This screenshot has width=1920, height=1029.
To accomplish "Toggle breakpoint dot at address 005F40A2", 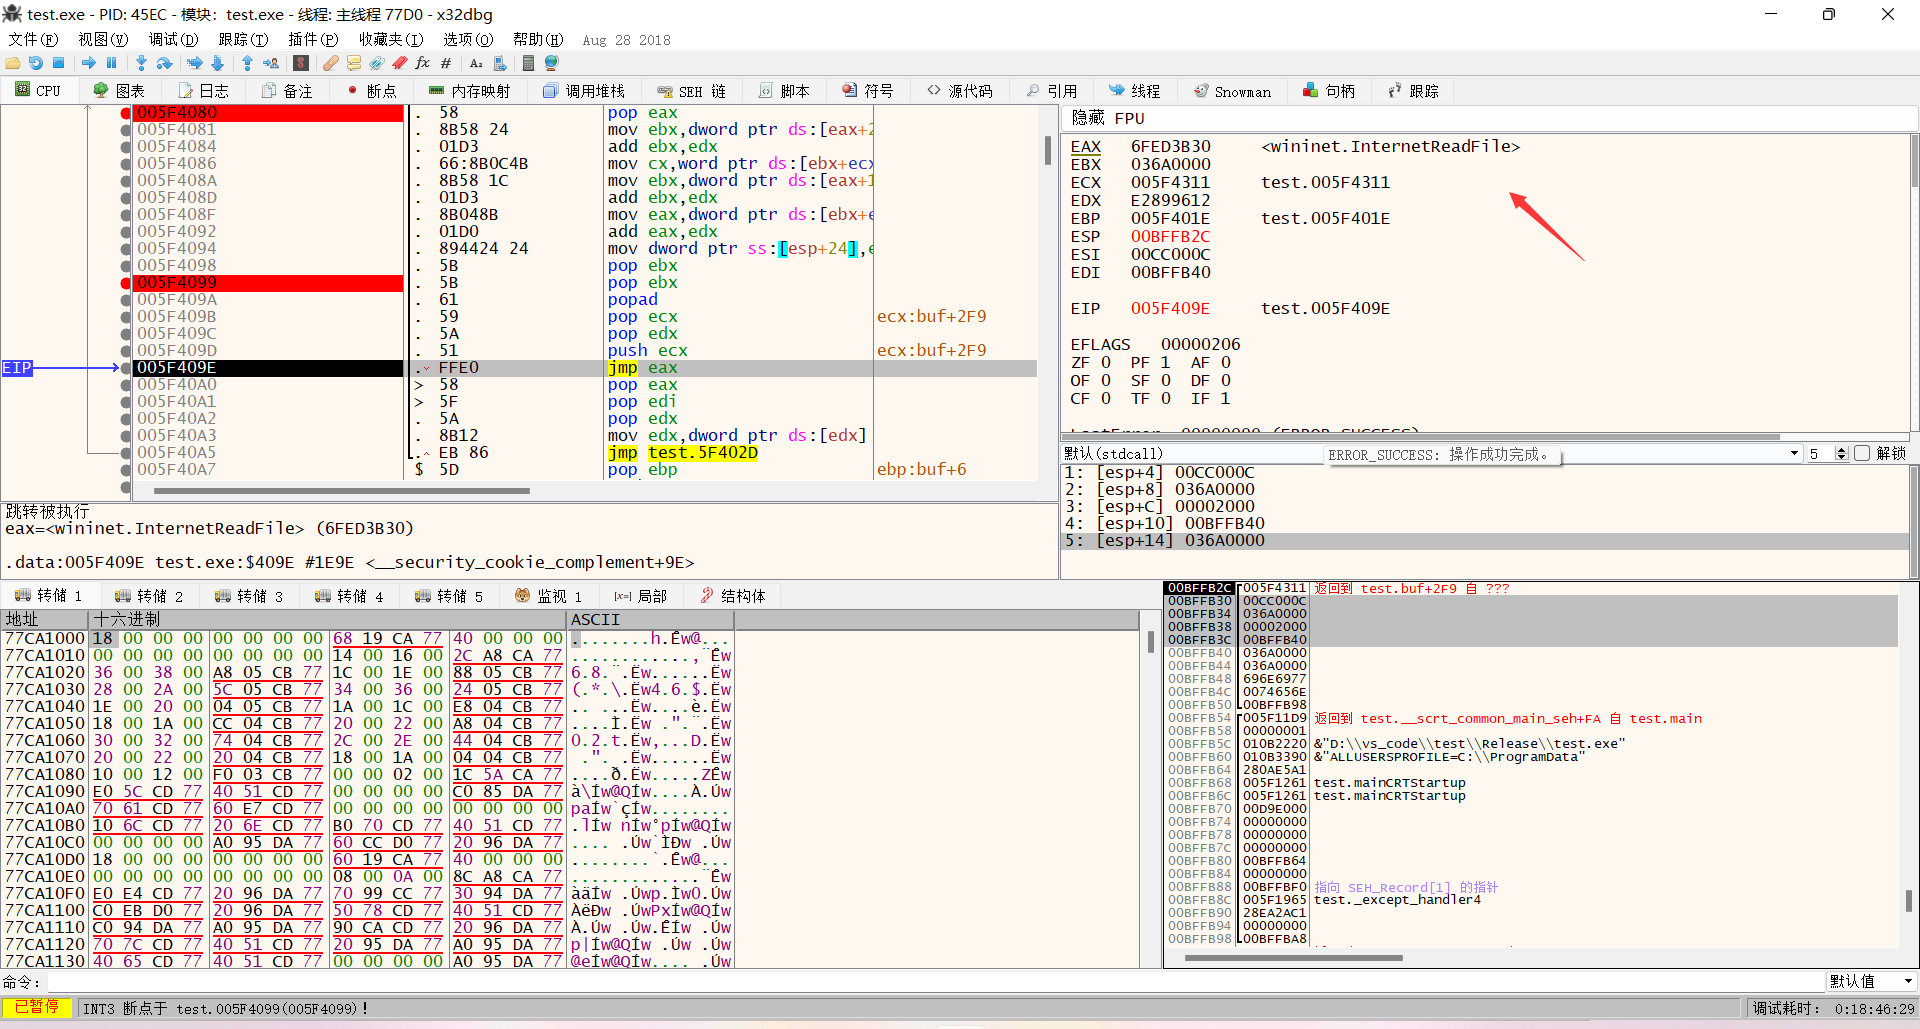I will pos(125,419).
